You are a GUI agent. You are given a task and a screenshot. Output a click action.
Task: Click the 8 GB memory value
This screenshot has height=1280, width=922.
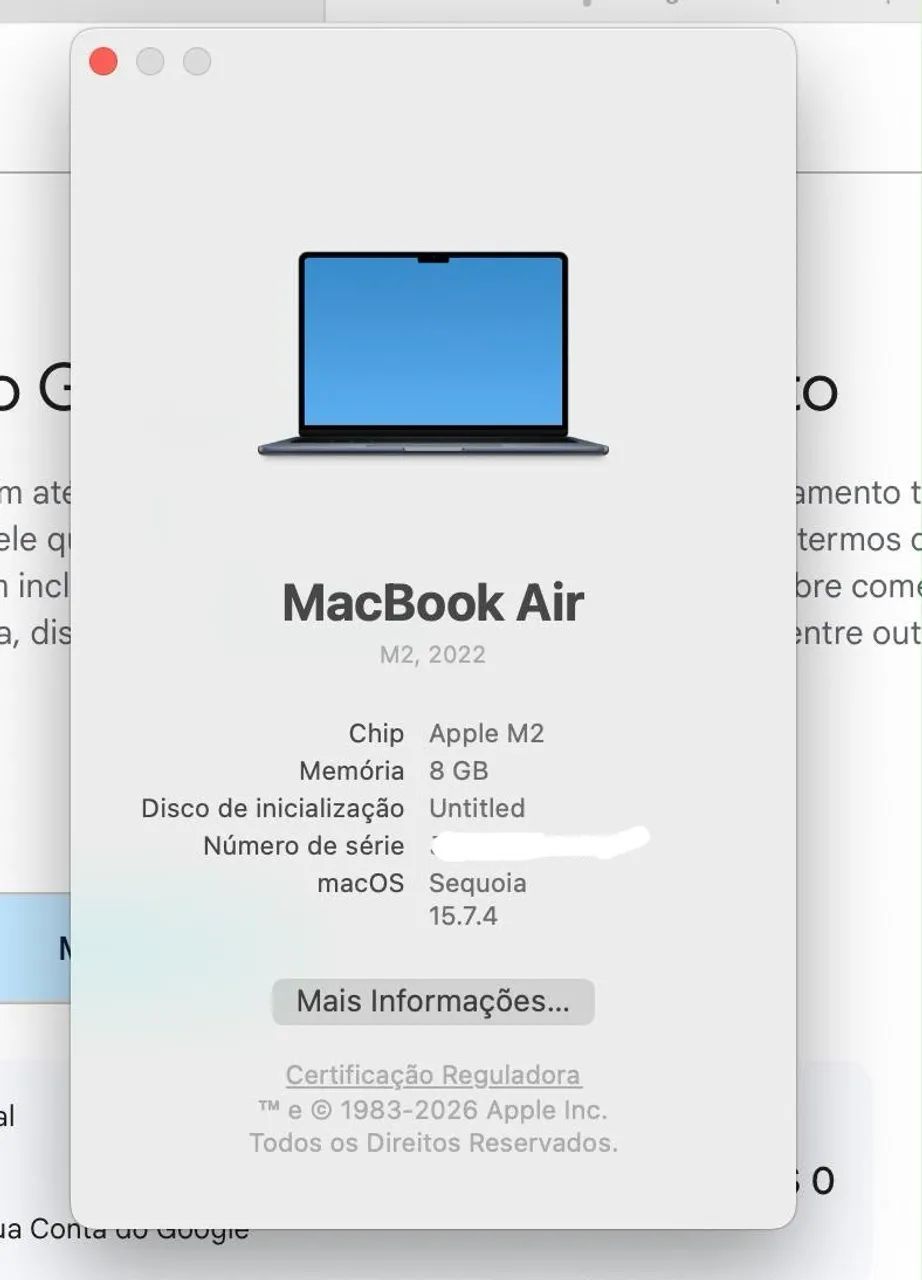(x=459, y=771)
